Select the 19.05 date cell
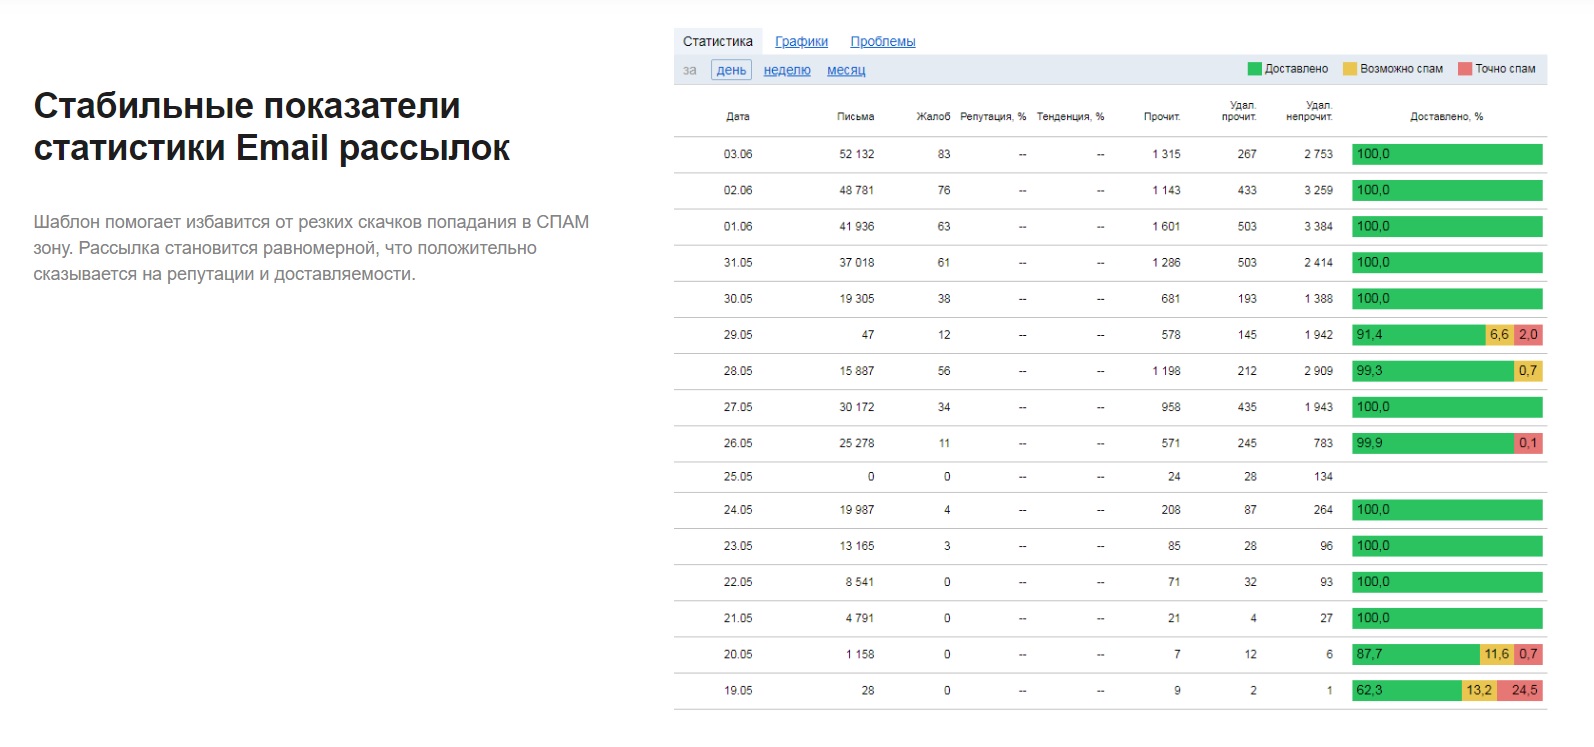Image resolution: width=1594 pixels, height=747 pixels. [x=738, y=691]
